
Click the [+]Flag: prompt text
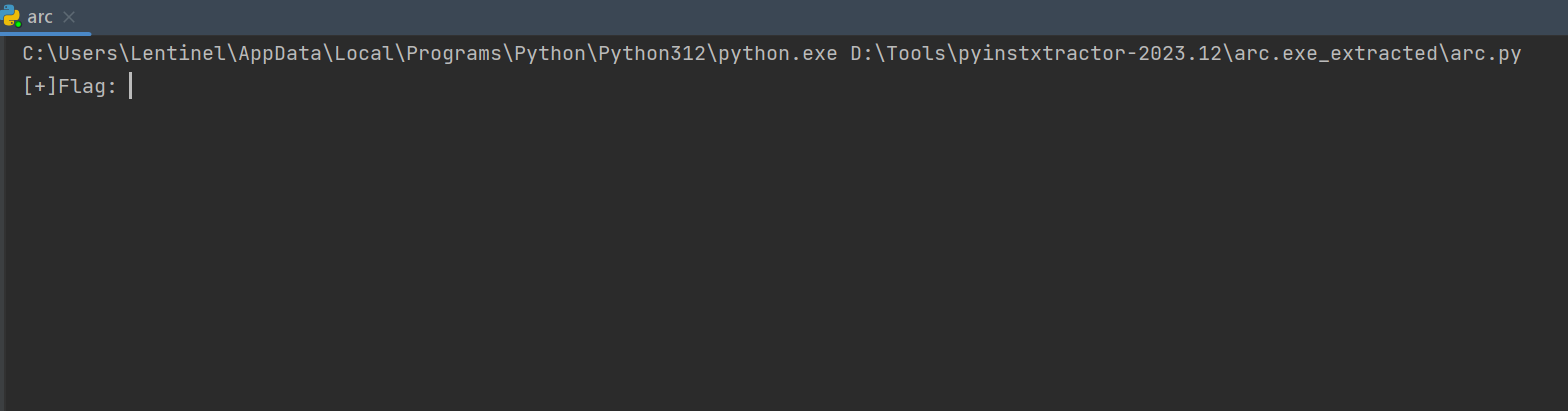[70, 87]
